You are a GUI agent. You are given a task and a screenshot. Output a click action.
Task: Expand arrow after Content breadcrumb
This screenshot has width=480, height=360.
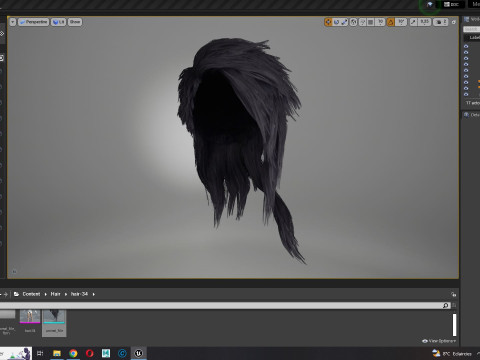pyautogui.click(x=46, y=294)
